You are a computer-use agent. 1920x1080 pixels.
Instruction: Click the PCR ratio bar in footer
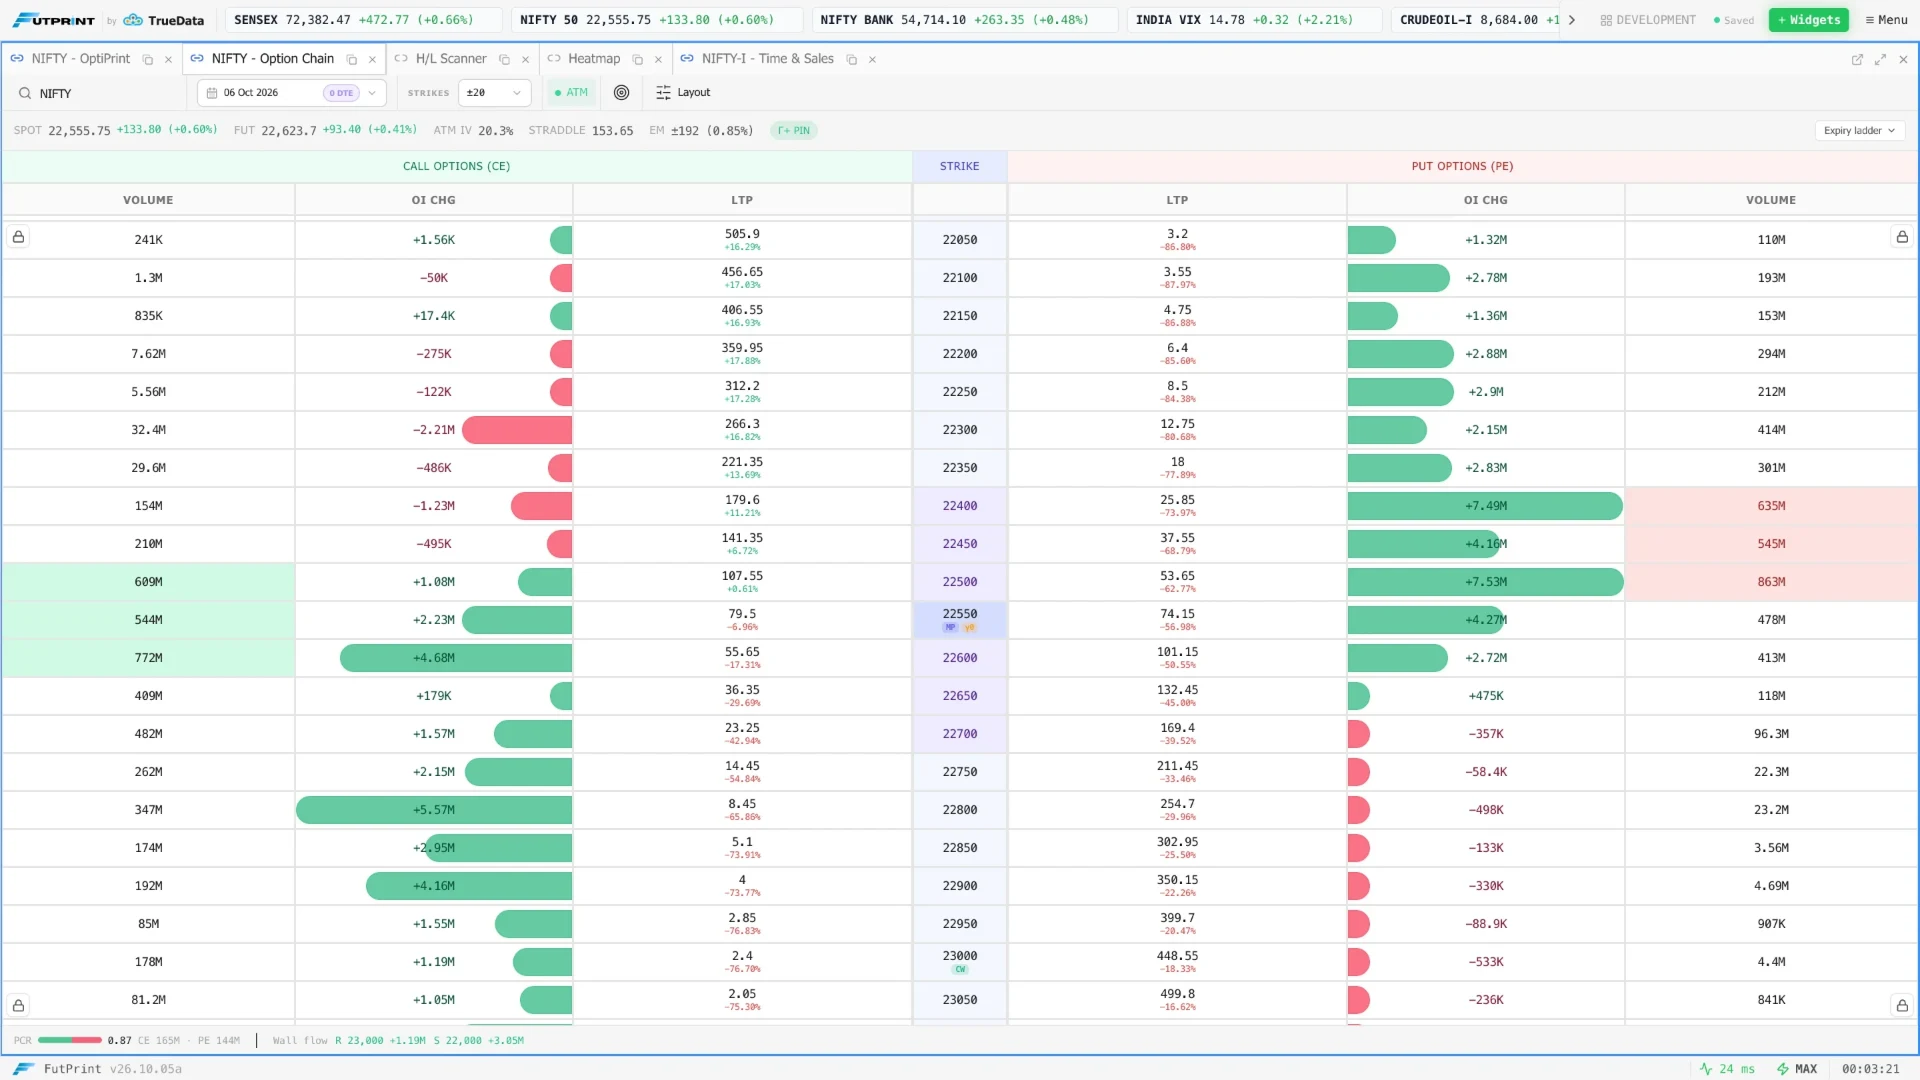pos(70,1040)
